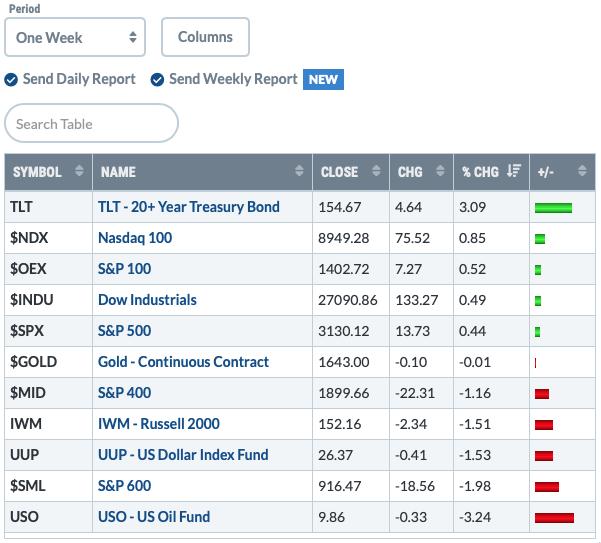
Task: Toggle Send Weekly Report checkbox
Action: (157, 80)
